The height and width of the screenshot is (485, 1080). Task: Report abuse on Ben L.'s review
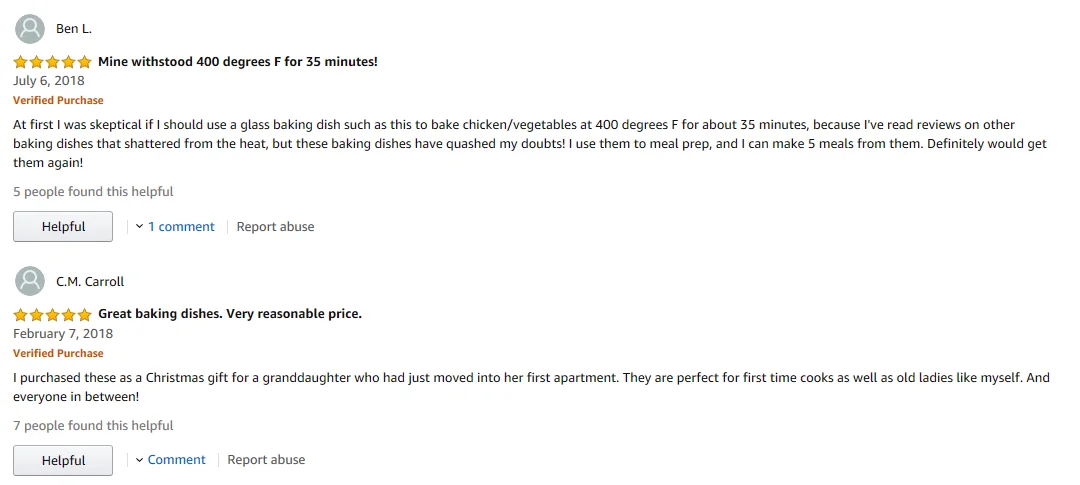click(x=275, y=227)
